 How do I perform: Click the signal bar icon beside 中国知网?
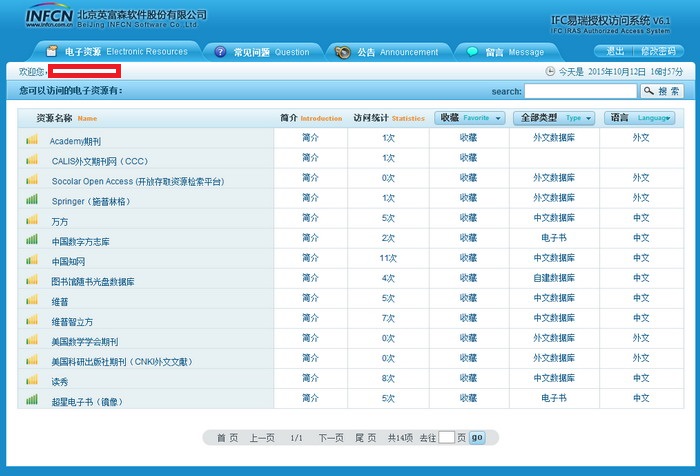coord(32,260)
